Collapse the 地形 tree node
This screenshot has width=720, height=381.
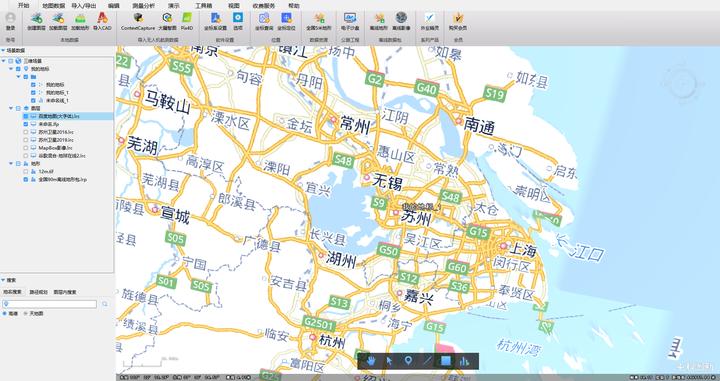coord(11,163)
